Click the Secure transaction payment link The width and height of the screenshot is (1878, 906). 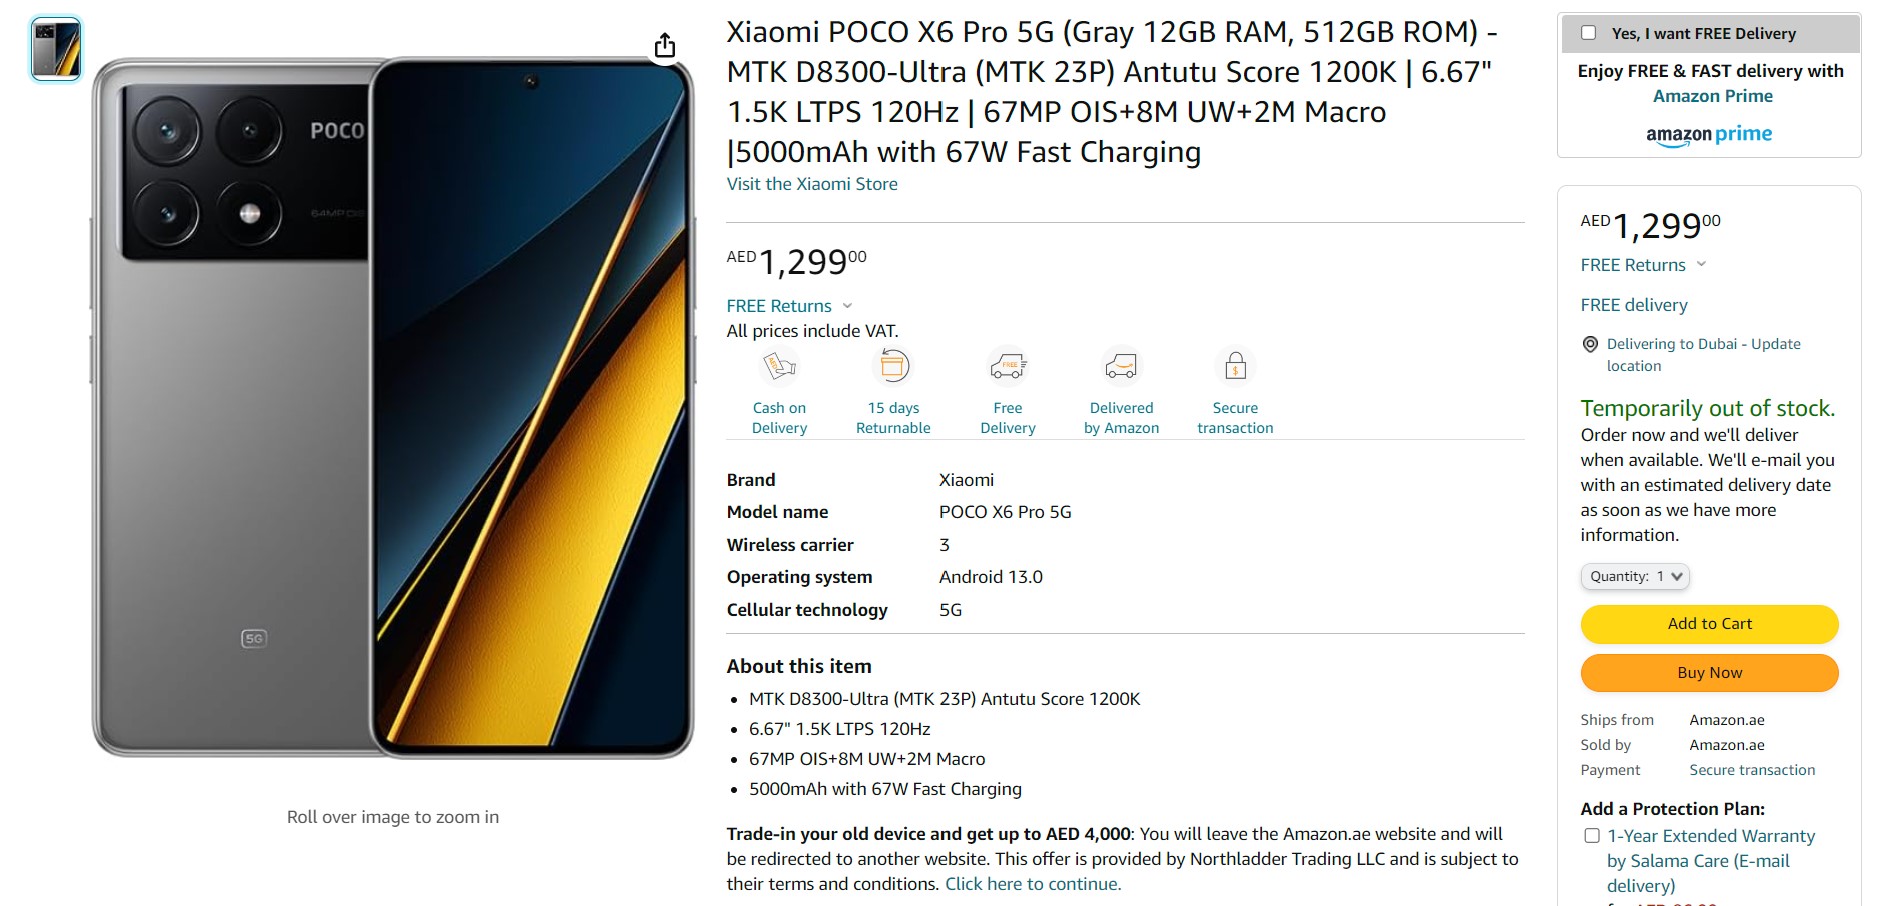[x=1752, y=770]
